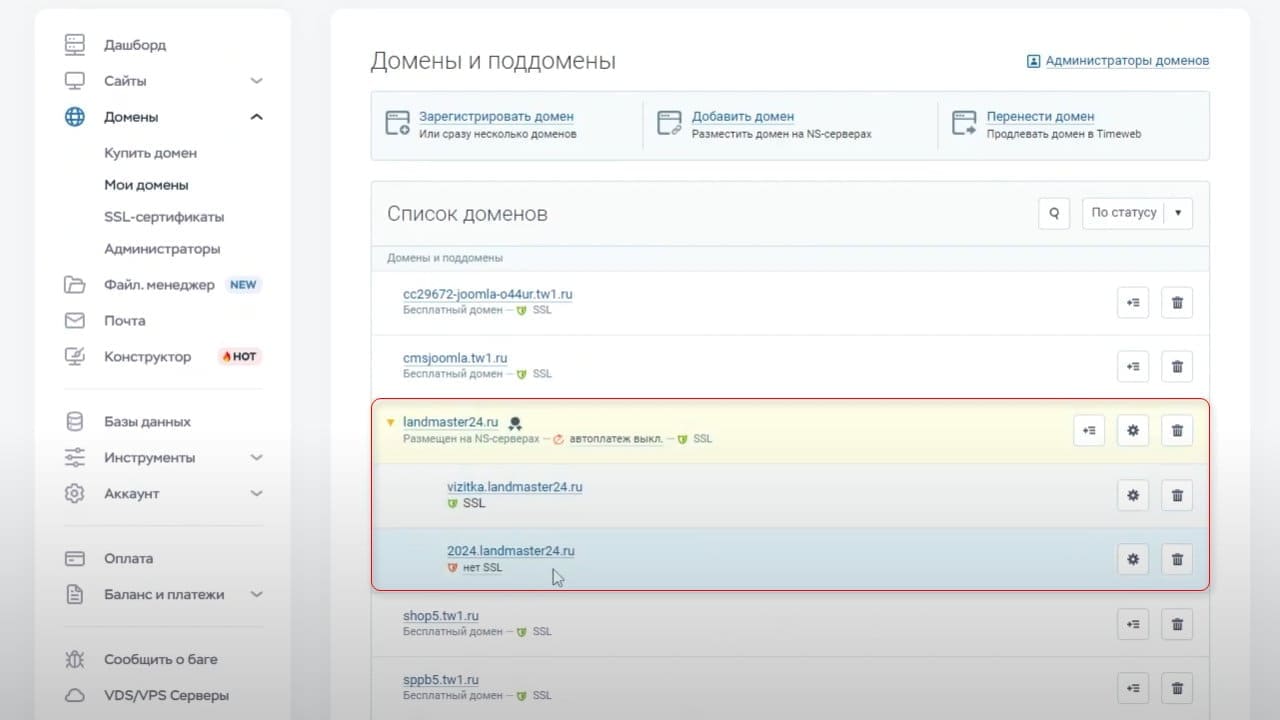Image resolution: width=1280 pixels, height=720 pixels.
Task: Click the Инструменты sliders icon
Action: click(x=75, y=458)
